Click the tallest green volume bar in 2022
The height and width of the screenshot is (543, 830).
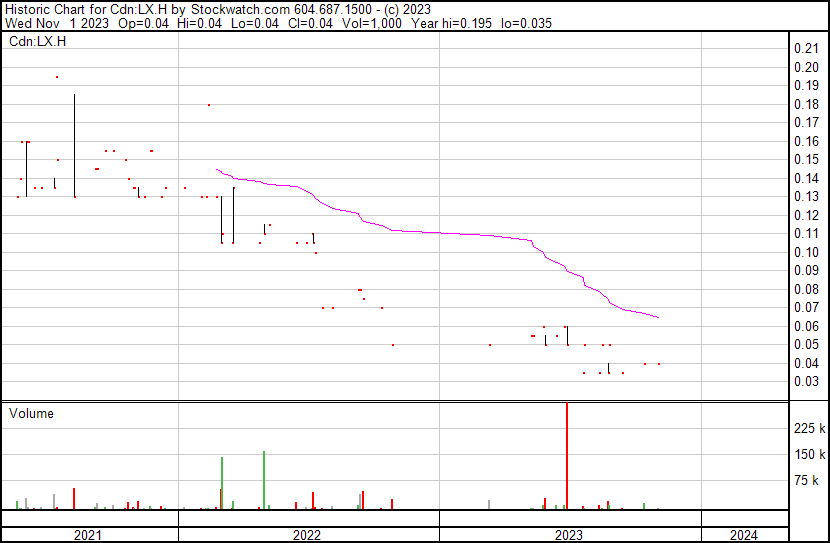pos(264,481)
